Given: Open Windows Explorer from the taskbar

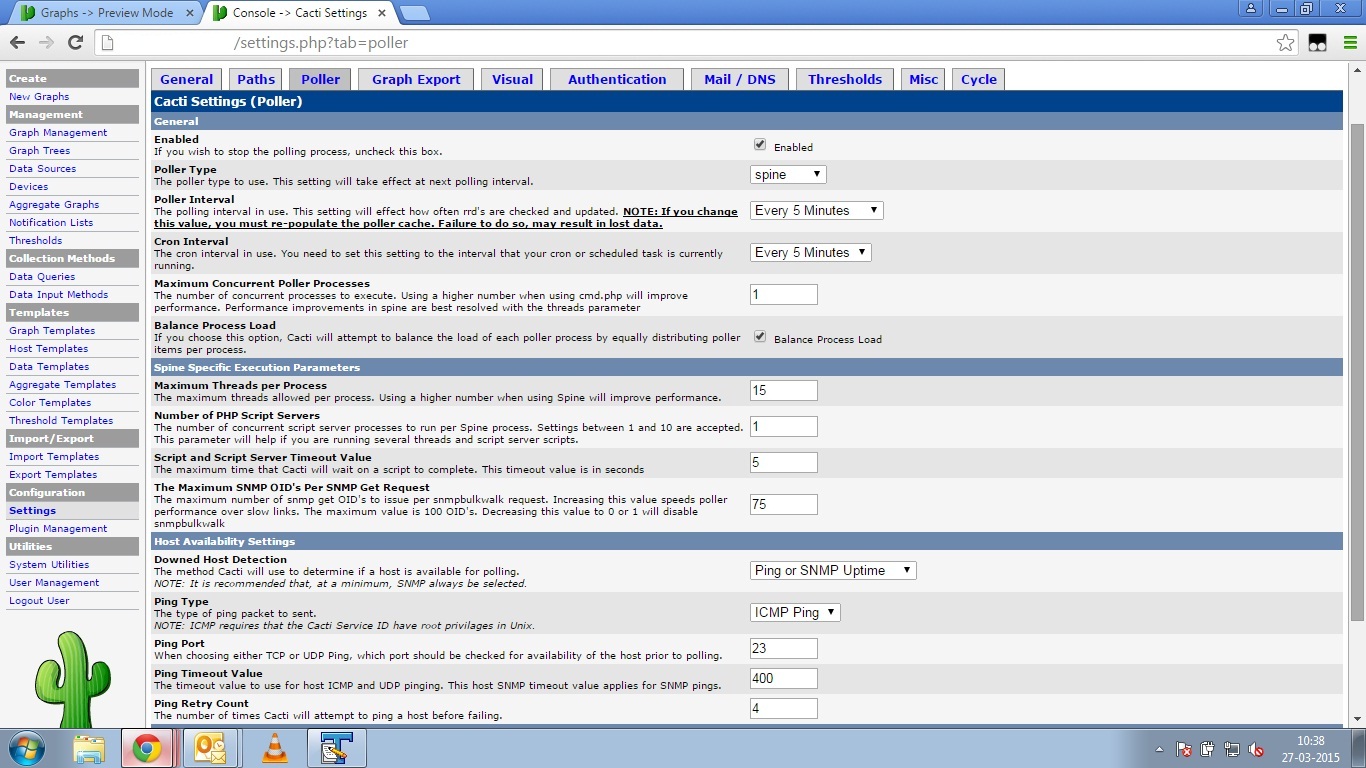Looking at the screenshot, I should pos(89,748).
